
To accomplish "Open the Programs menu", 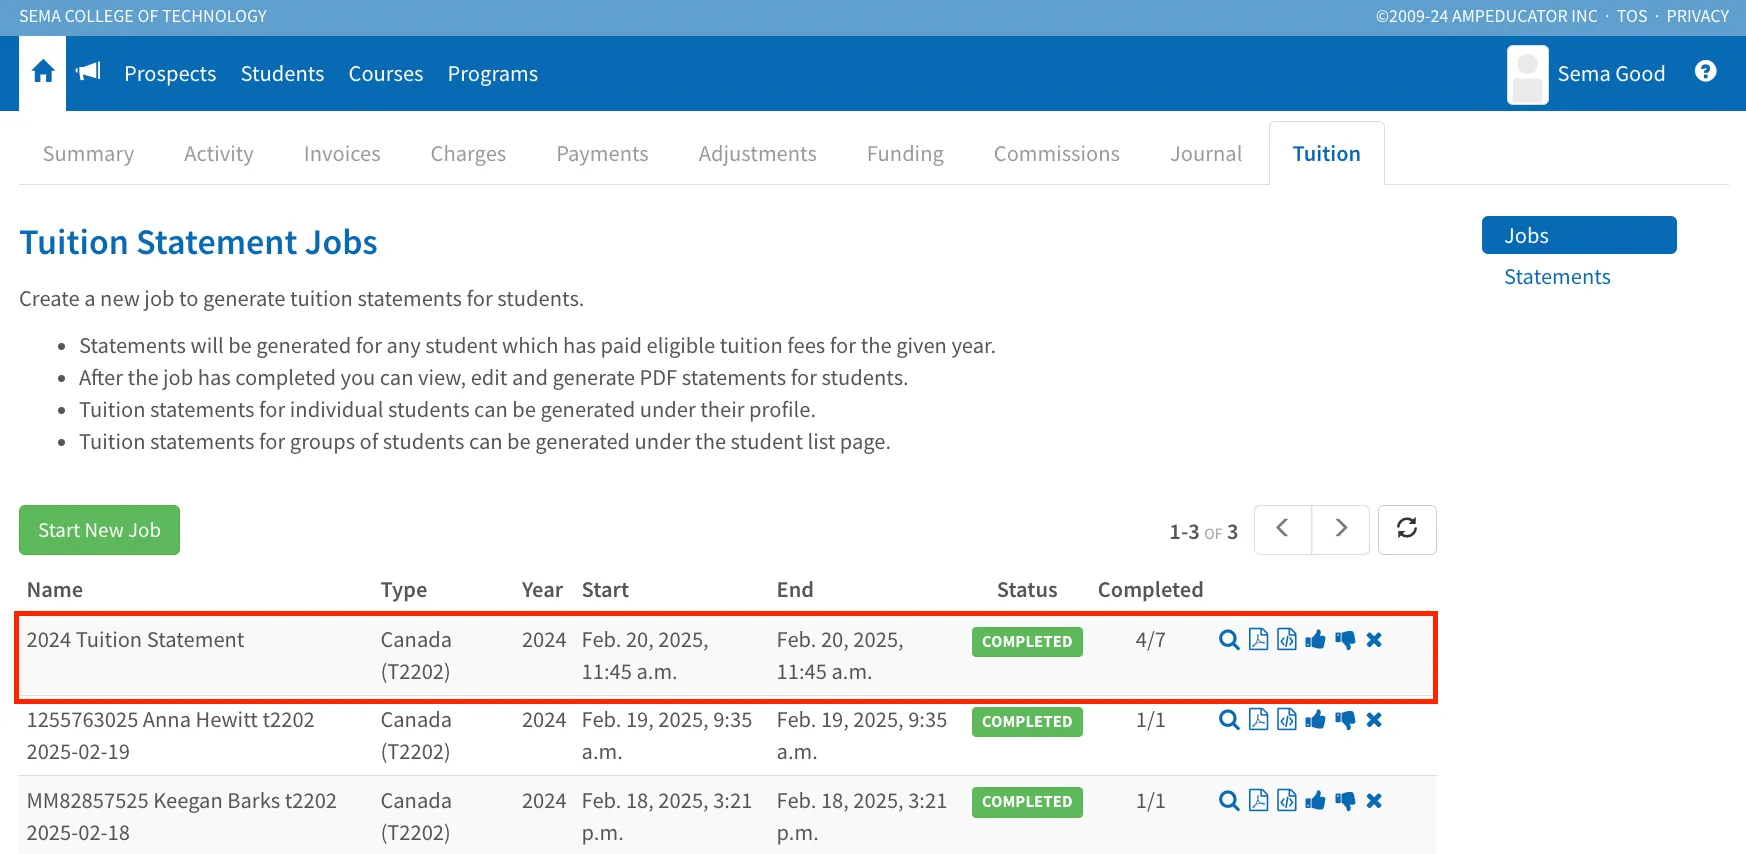I will tap(493, 74).
